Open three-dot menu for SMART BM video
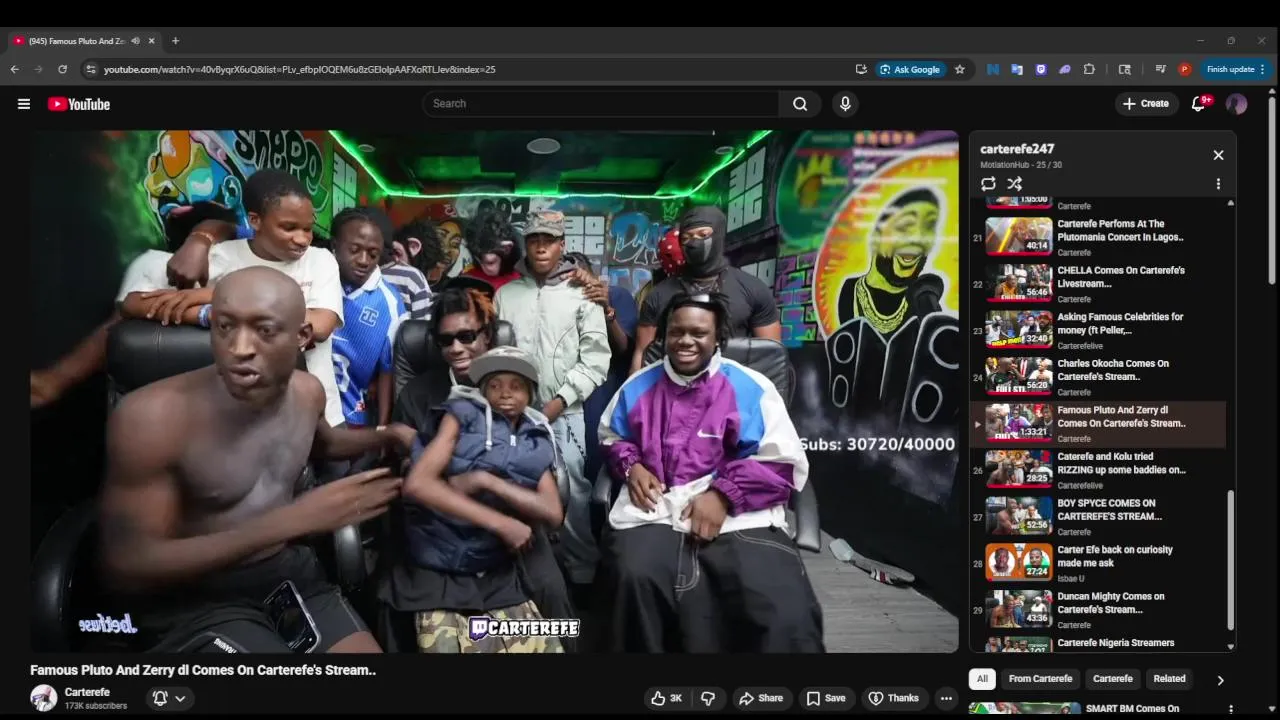This screenshot has width=1280, height=720. (x=1231, y=709)
